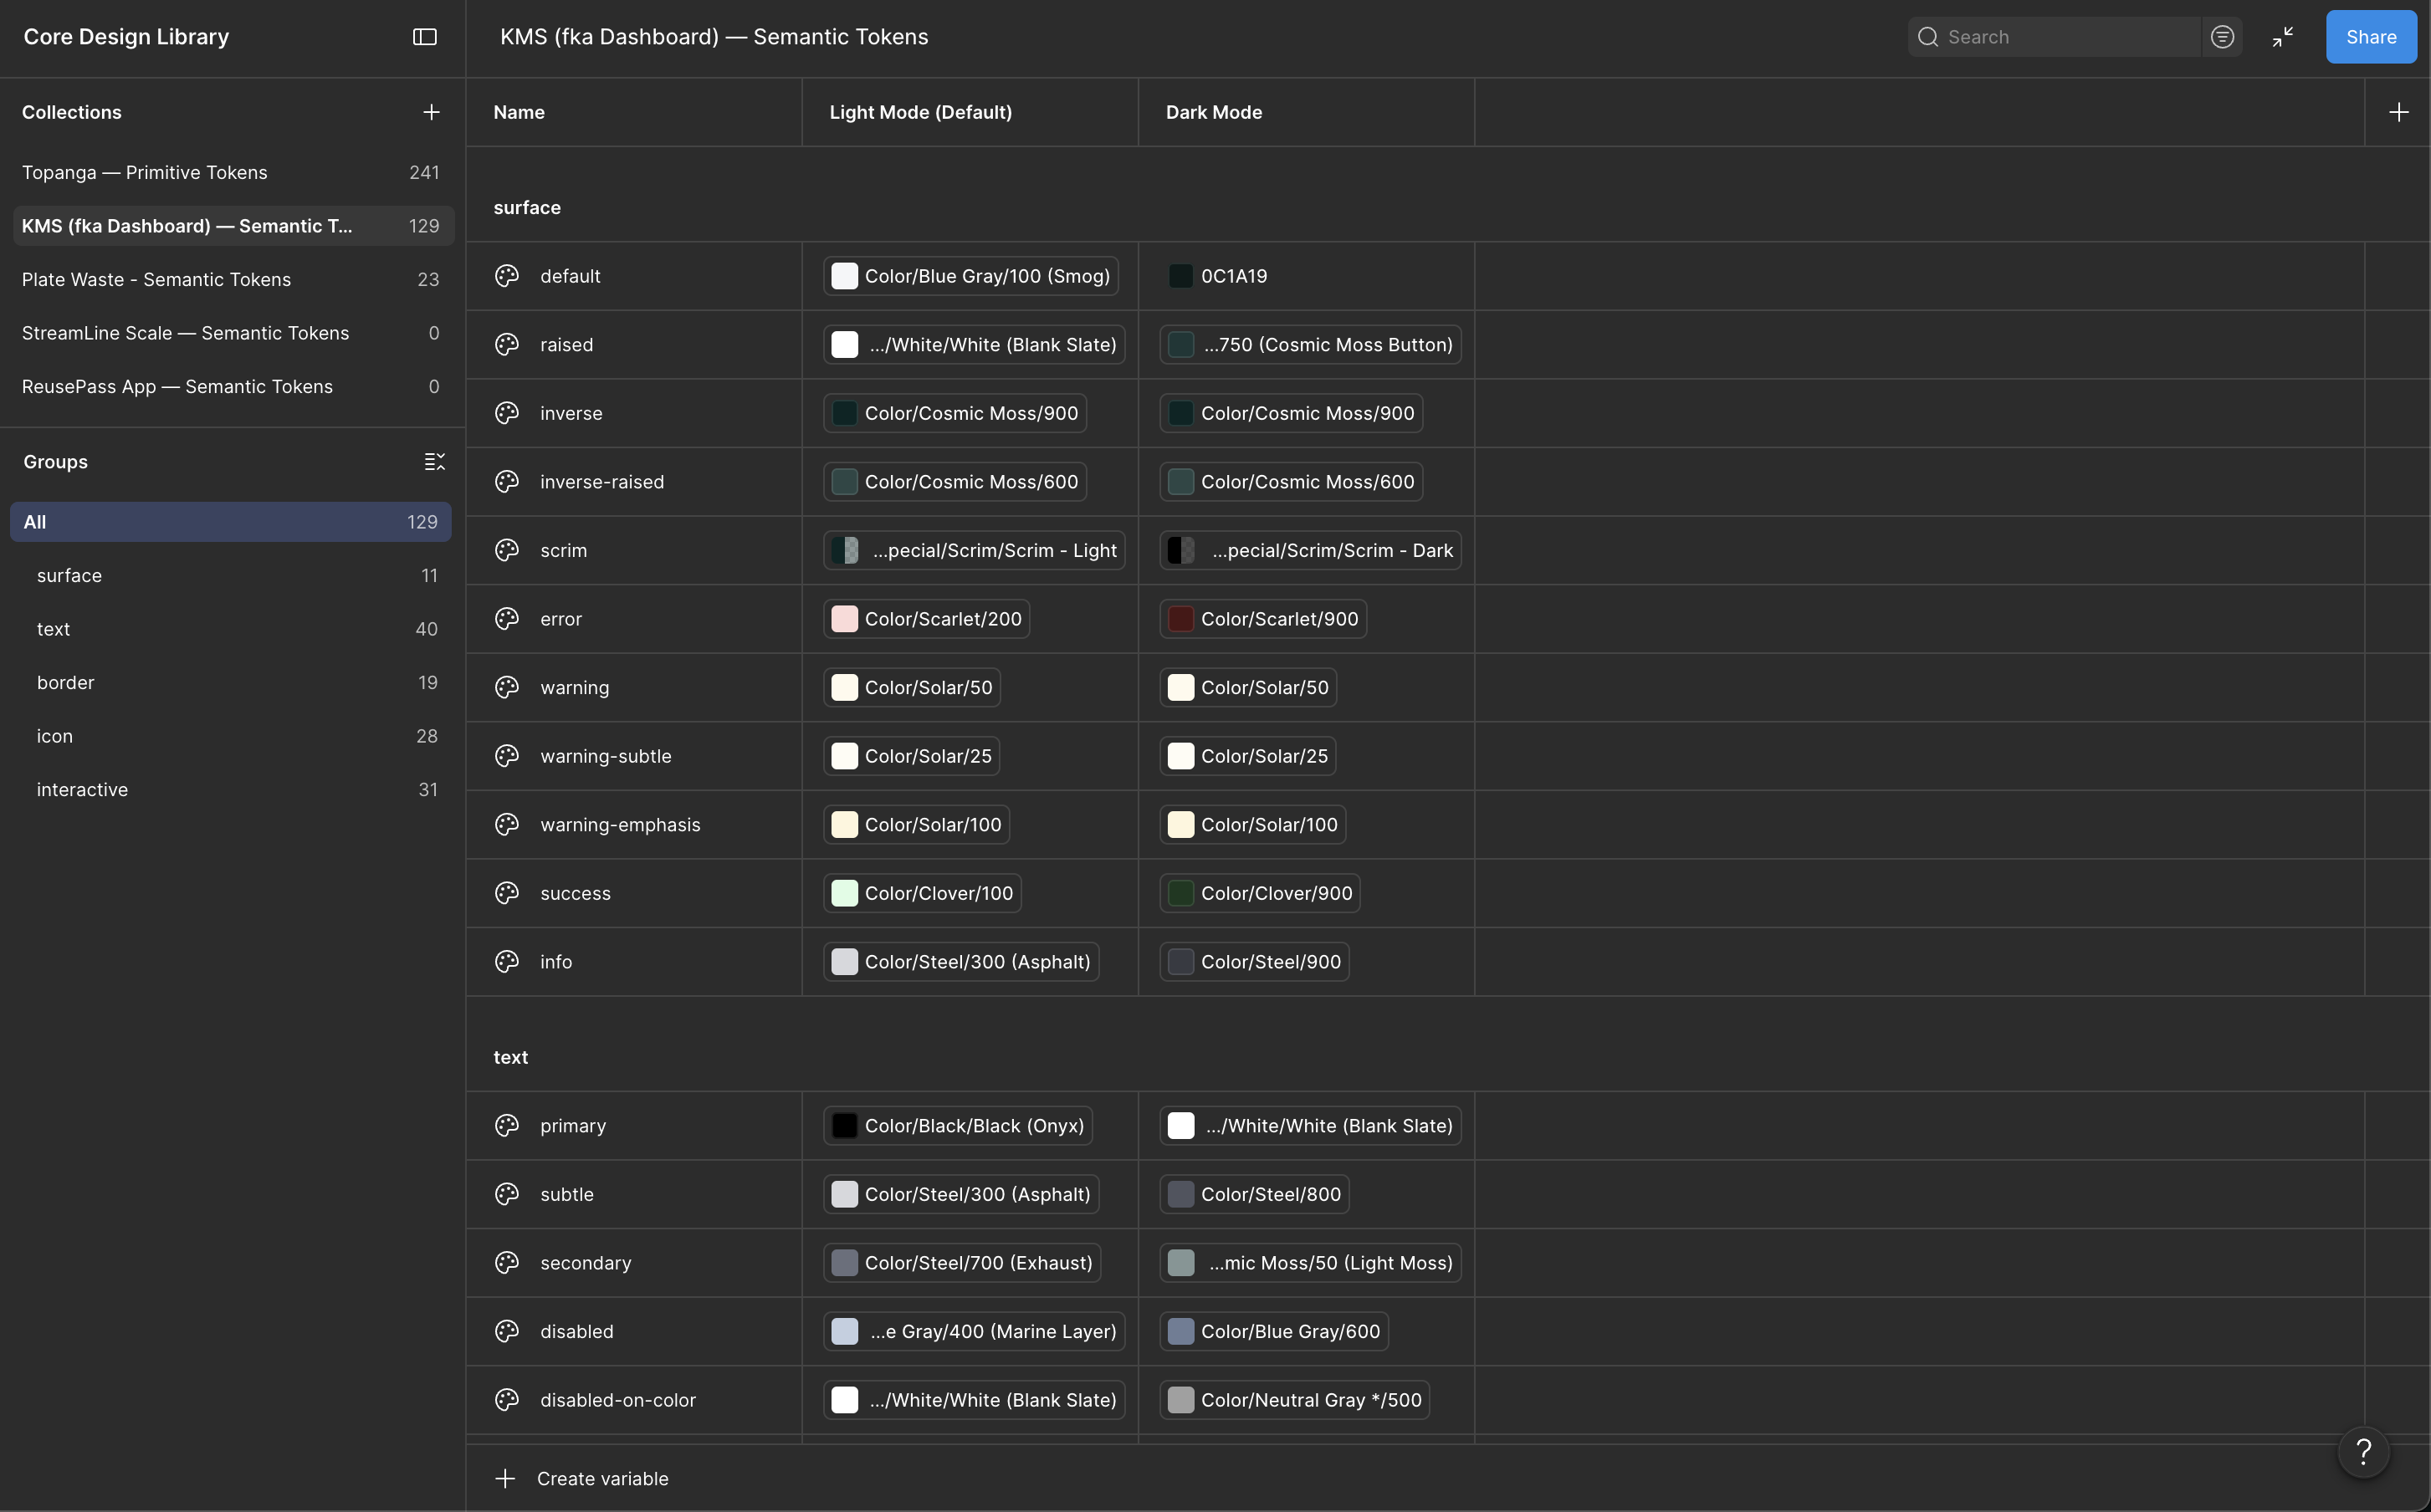Click palette icon for disabled text row

507,1332
